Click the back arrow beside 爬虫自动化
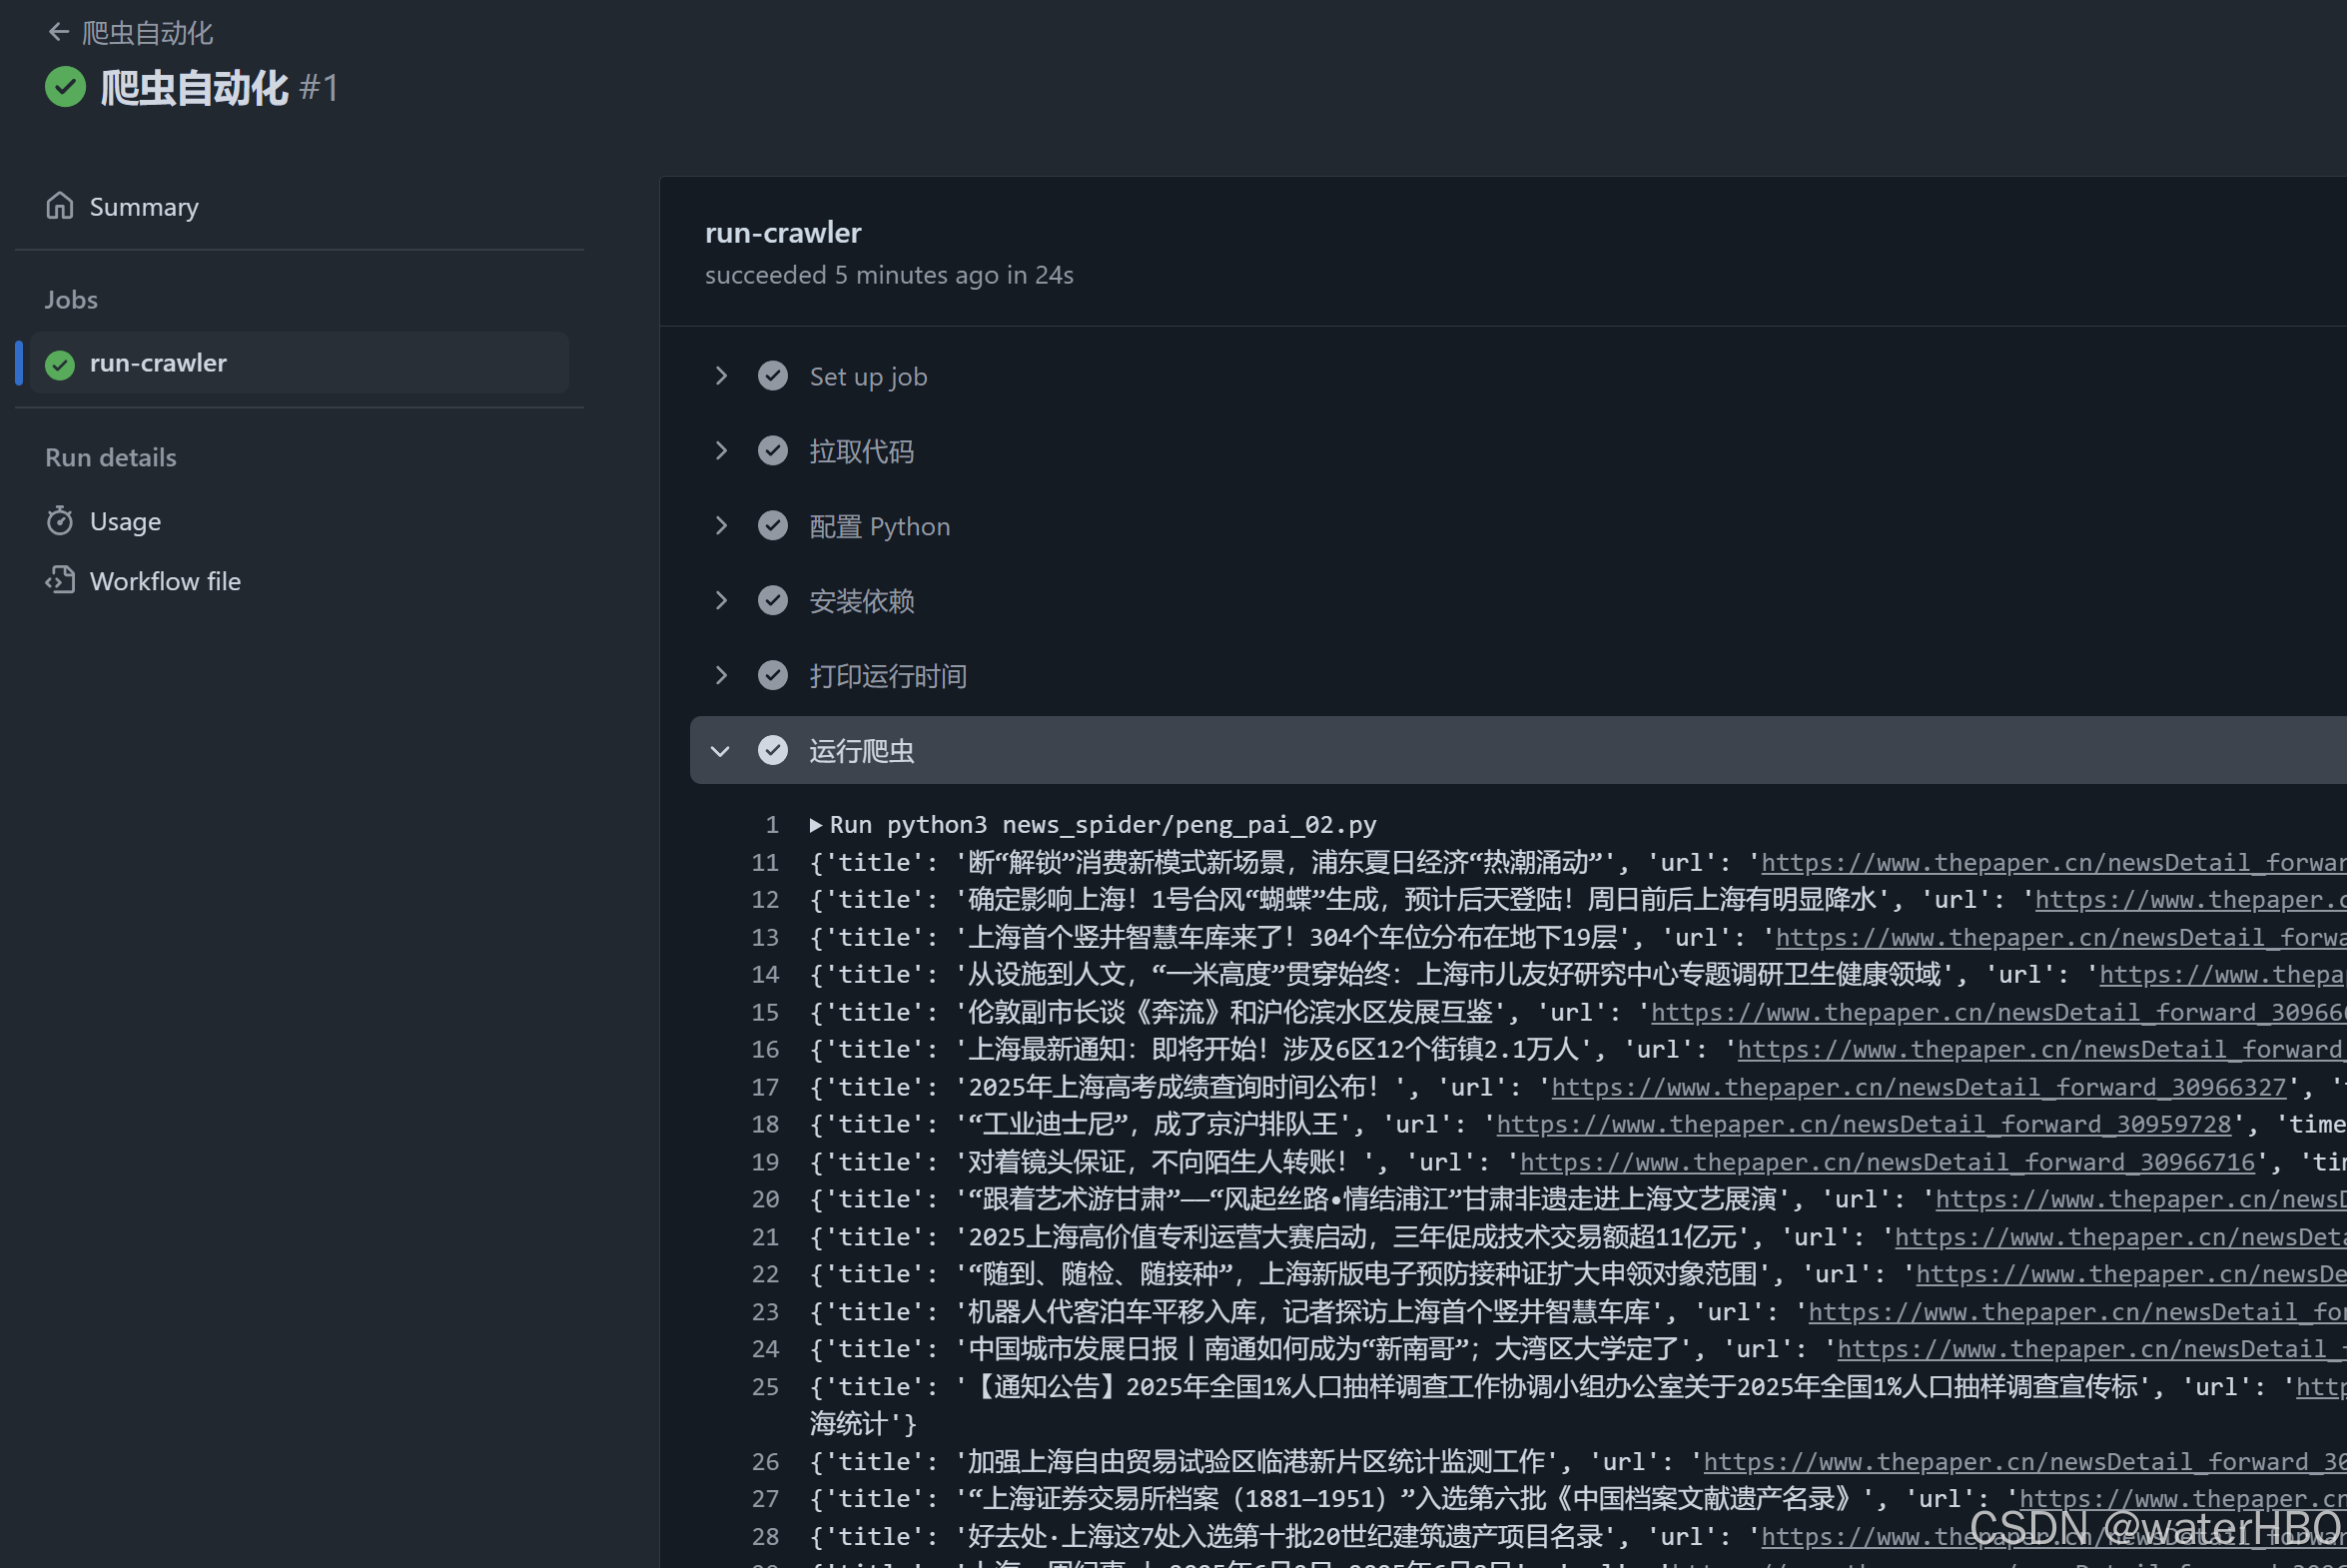The height and width of the screenshot is (1568, 2347). pyautogui.click(x=58, y=33)
